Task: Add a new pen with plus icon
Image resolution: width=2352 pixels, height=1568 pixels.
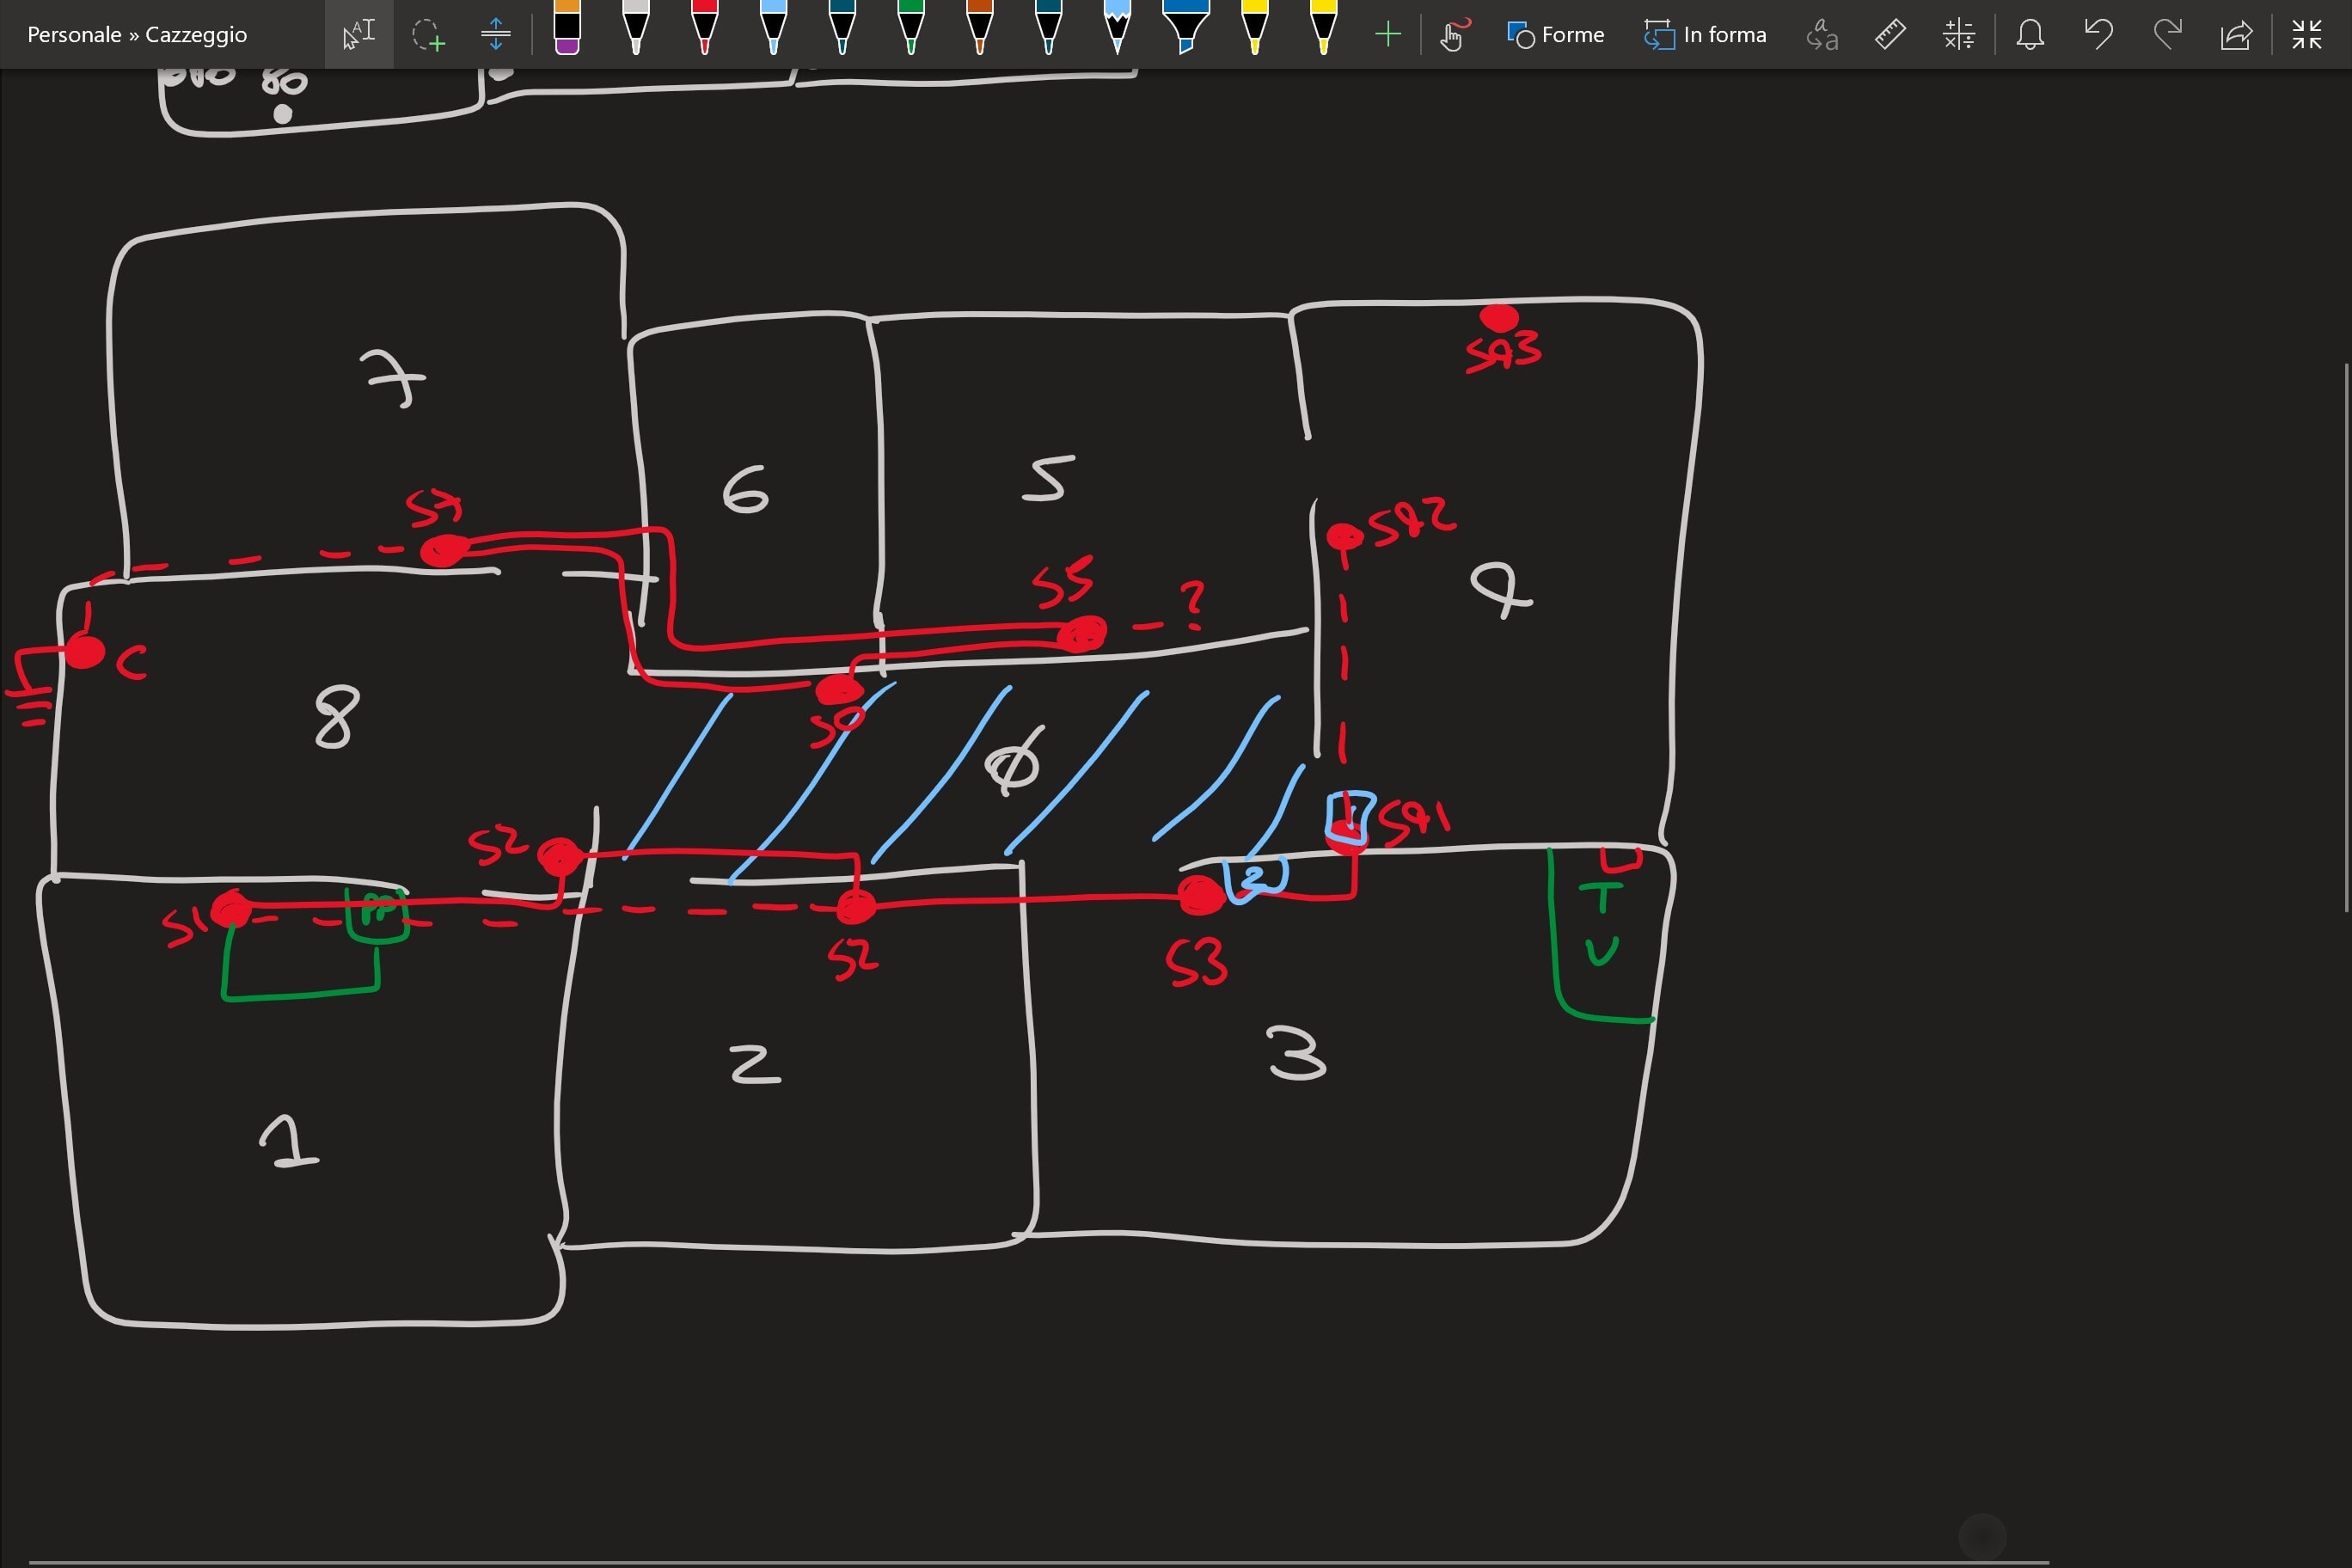Action: pyautogui.click(x=1387, y=35)
